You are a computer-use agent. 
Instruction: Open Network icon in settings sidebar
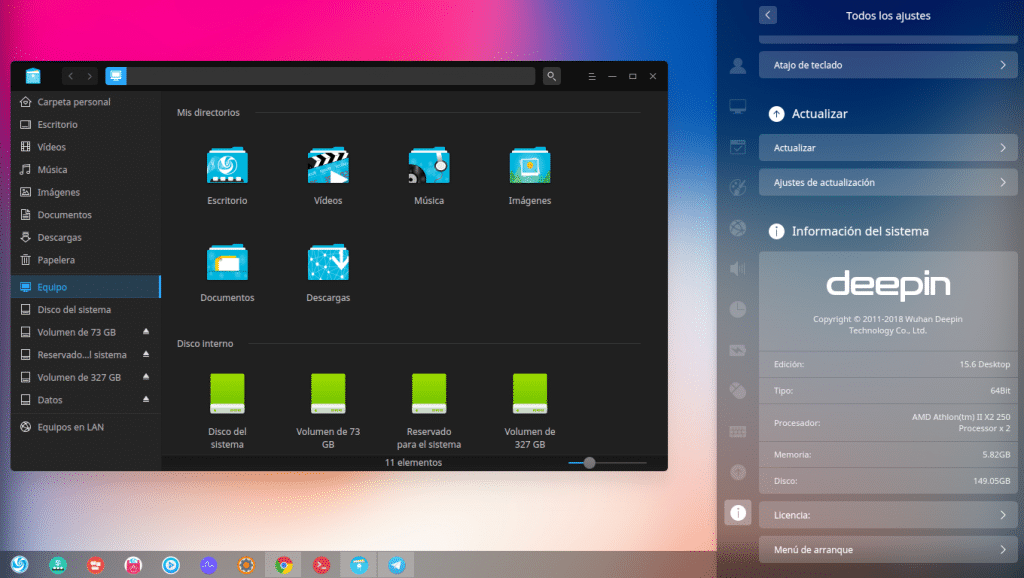coord(738,229)
